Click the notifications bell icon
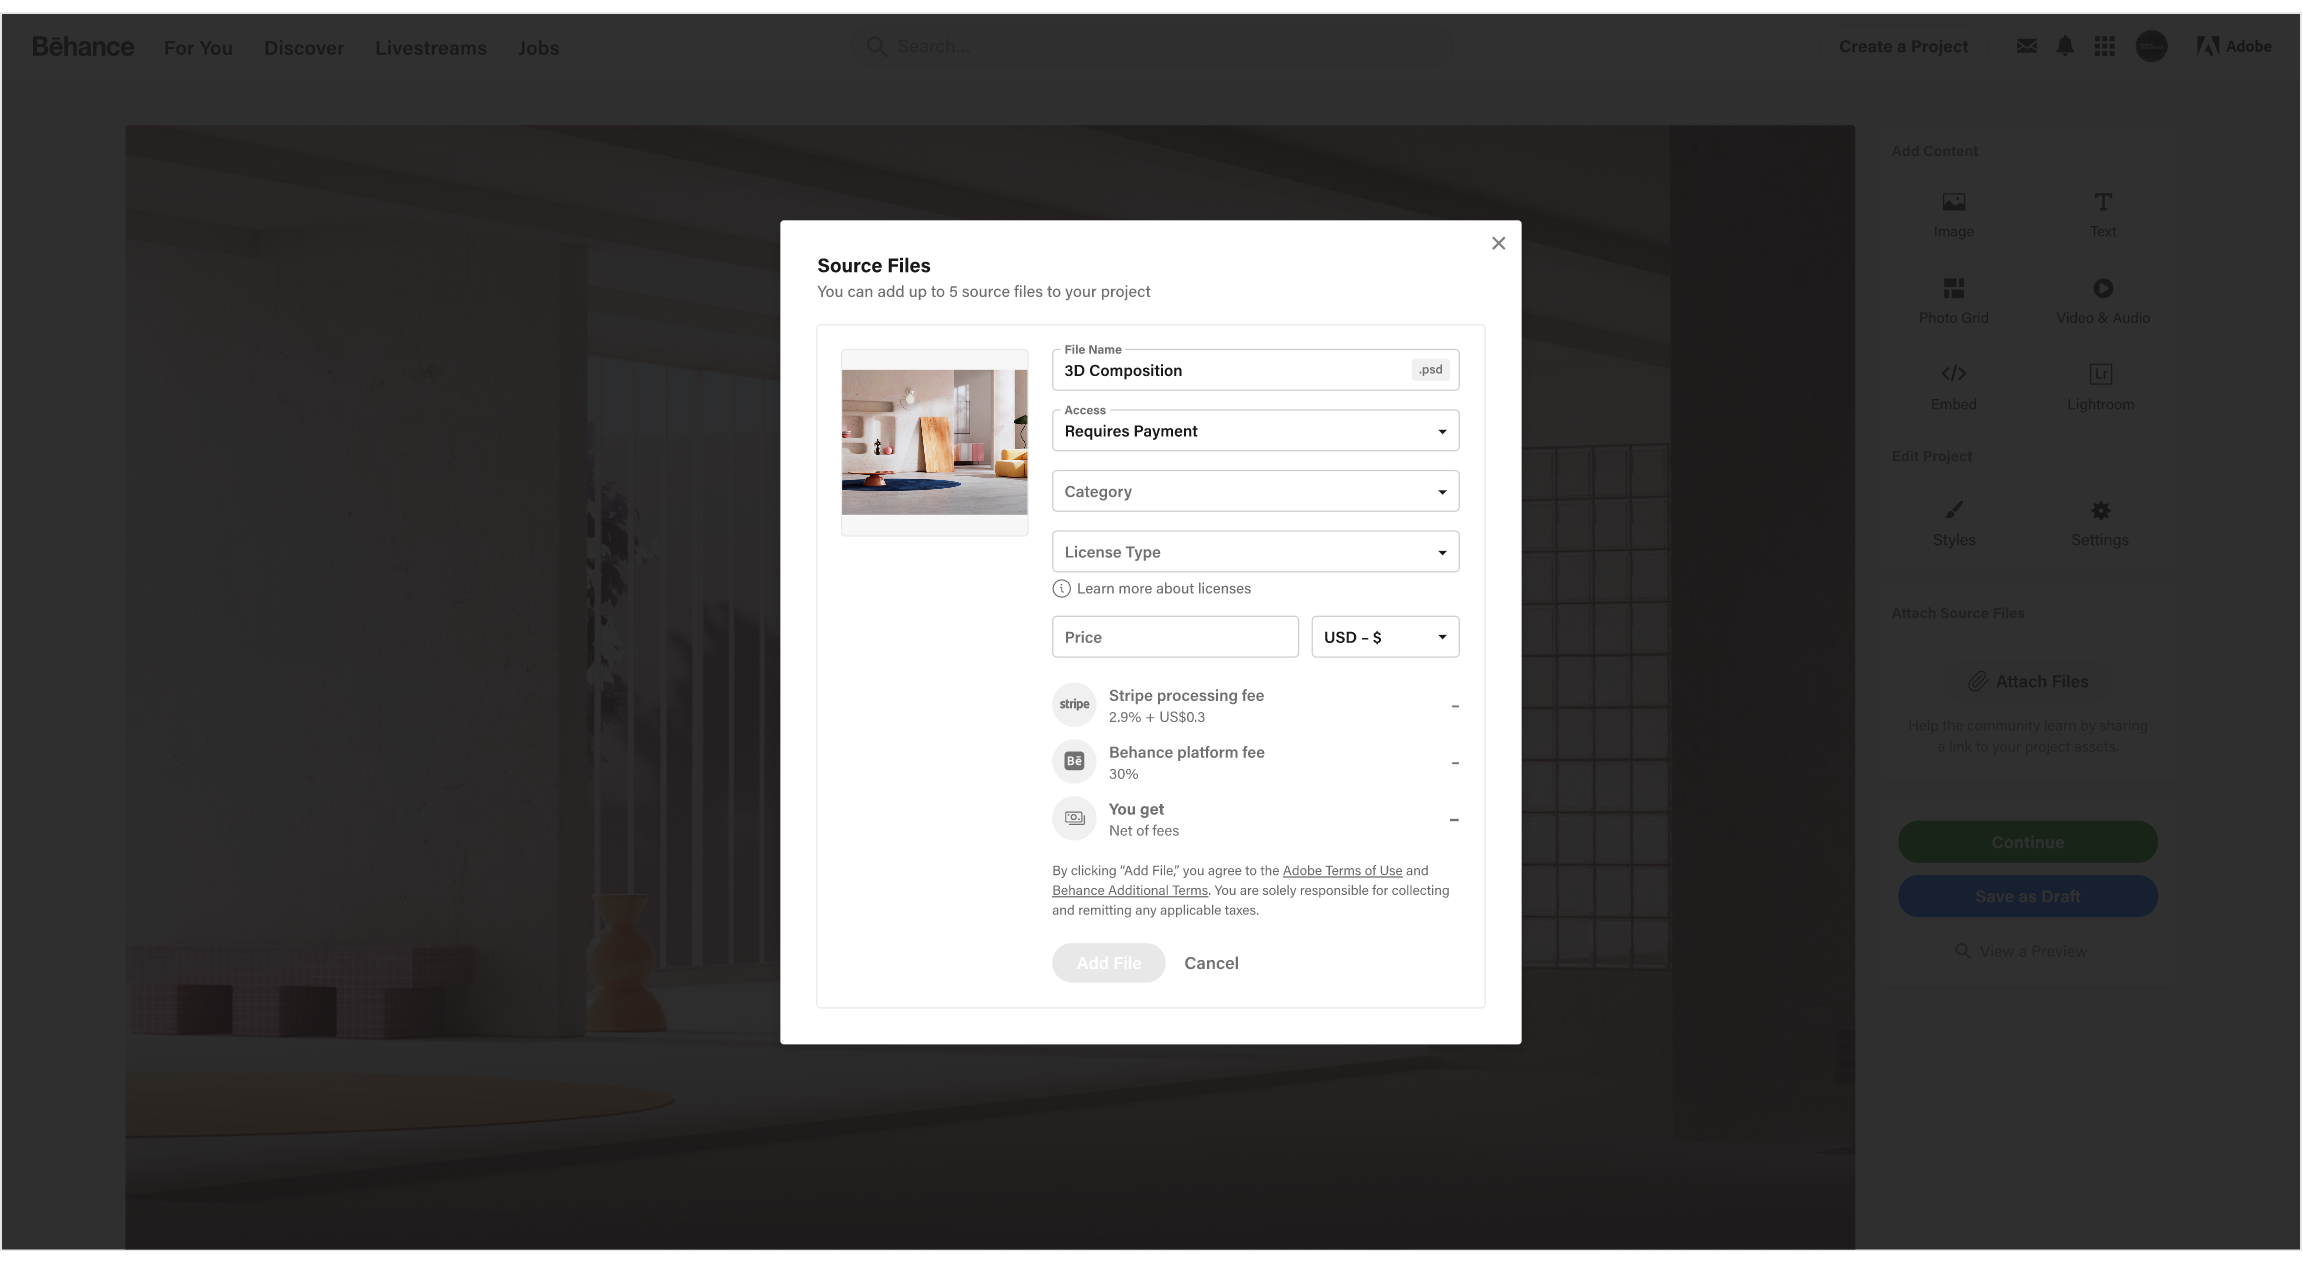This screenshot has height=1264, width=2302. coord(2064,46)
